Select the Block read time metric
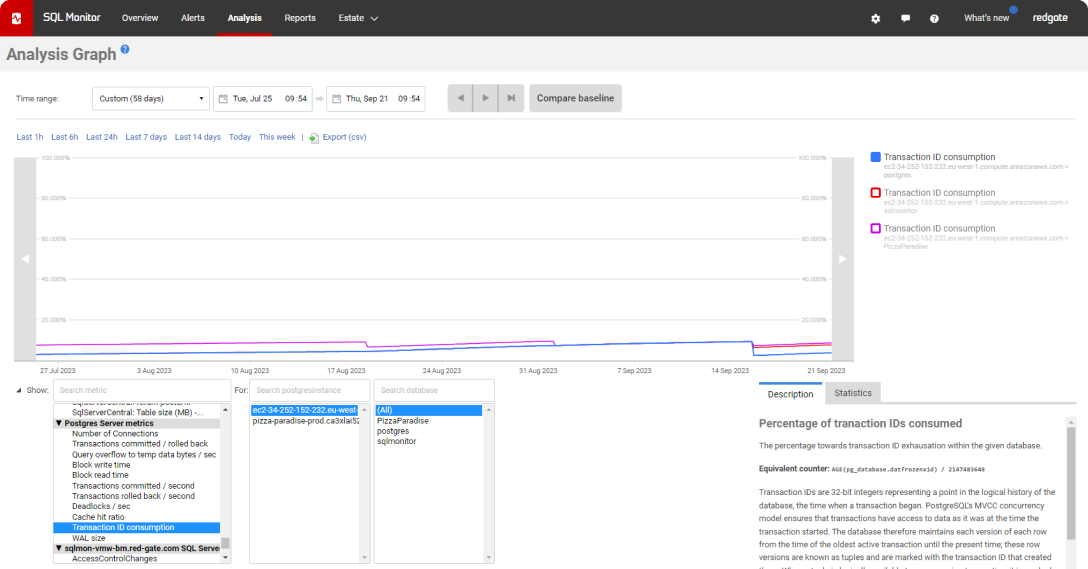This screenshot has height=569, width=1088. tap(101, 475)
